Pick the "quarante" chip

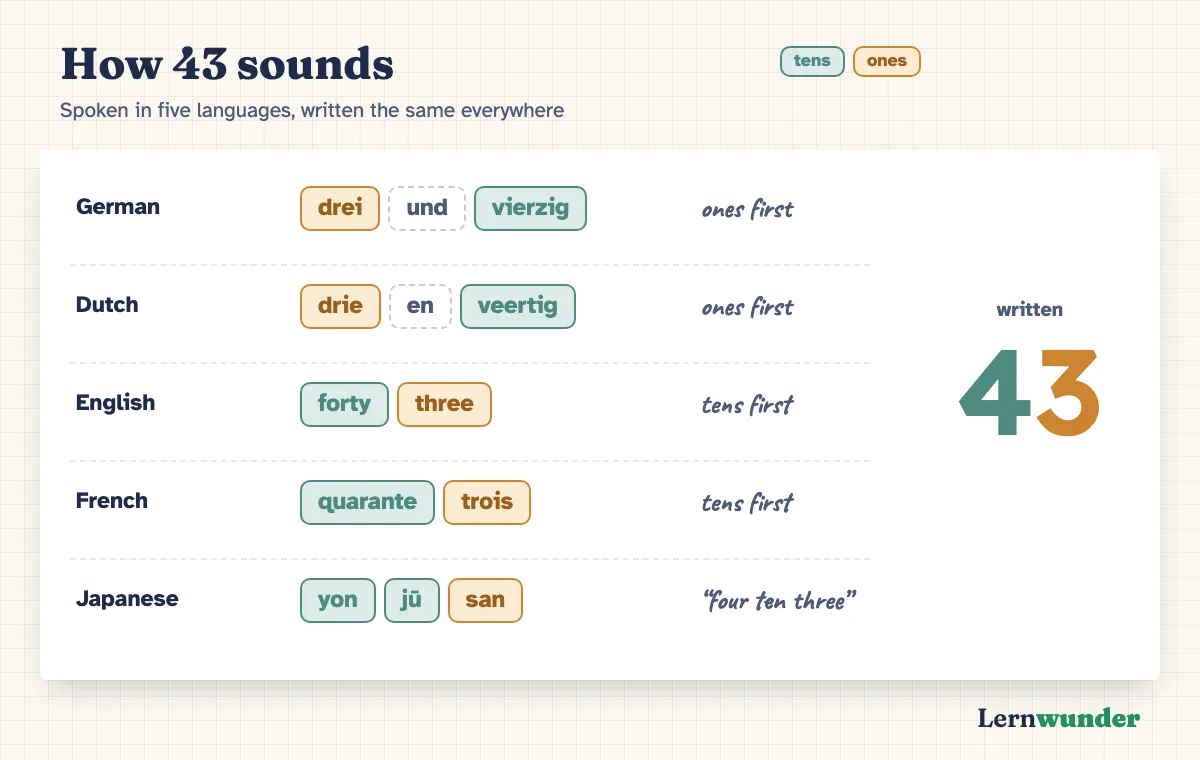coord(367,502)
